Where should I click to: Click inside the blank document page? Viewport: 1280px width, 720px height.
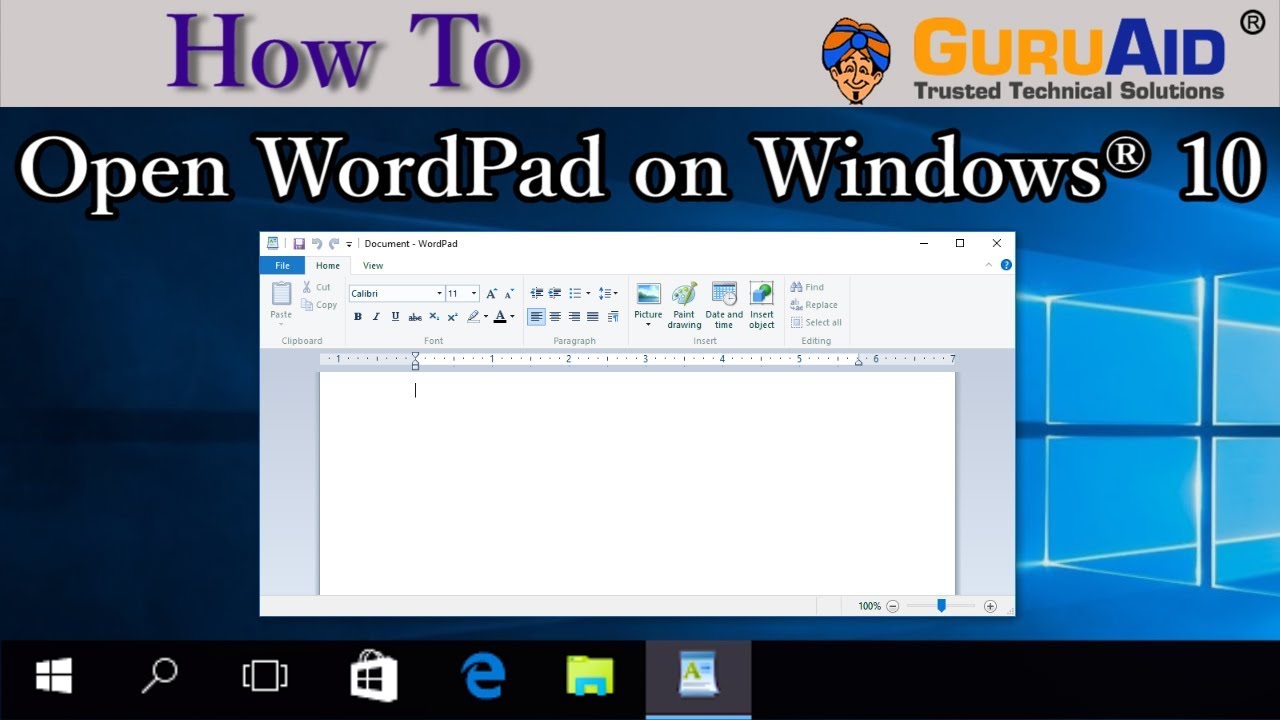coord(637,484)
